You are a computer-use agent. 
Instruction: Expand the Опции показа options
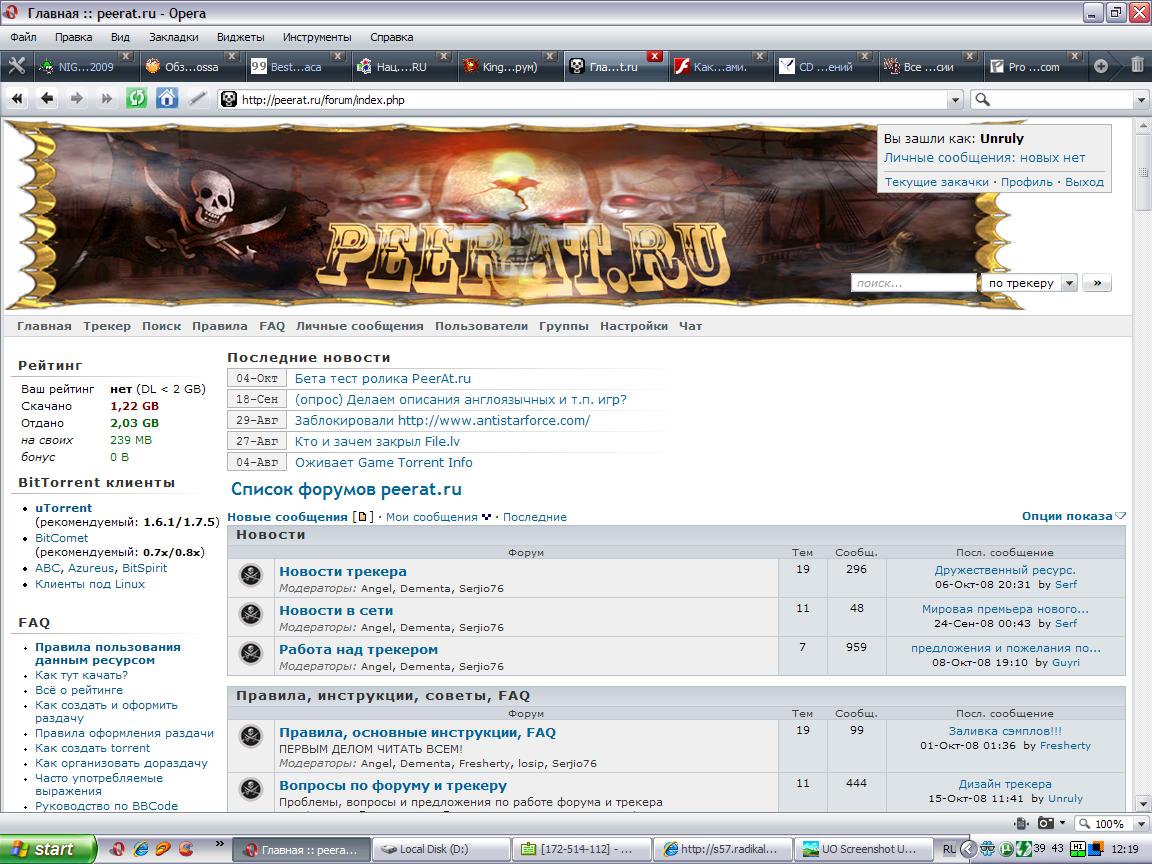(1073, 516)
